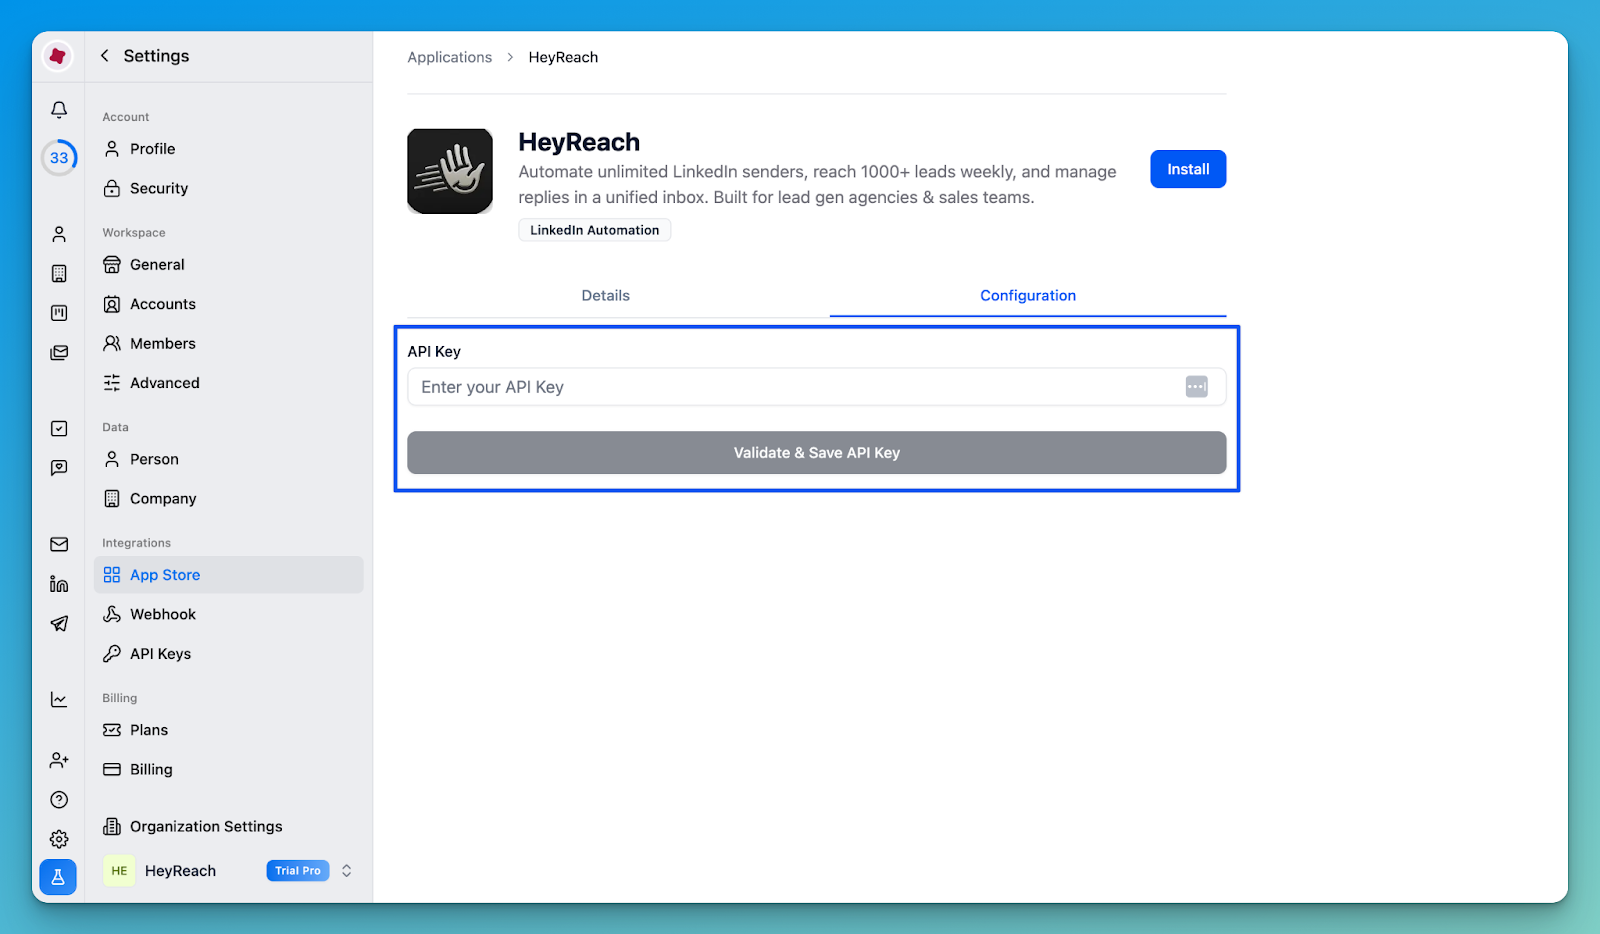Viewport: 1600px width, 934px height.
Task: Focus the Enter your API Key field
Action: pyautogui.click(x=817, y=387)
